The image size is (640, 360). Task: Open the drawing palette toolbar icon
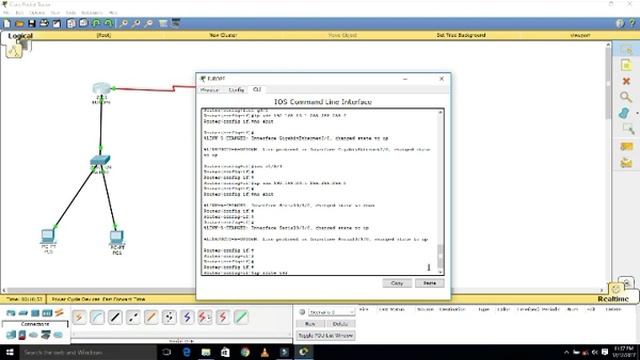point(163,24)
